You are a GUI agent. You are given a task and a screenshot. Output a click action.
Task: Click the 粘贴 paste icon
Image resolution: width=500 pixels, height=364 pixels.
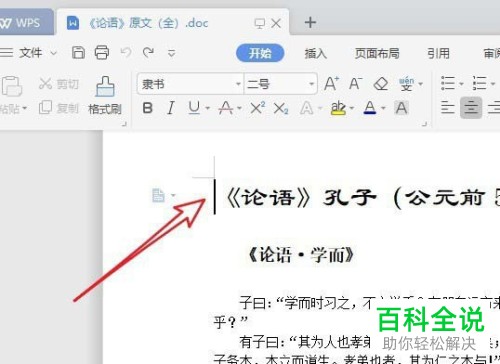coord(11,86)
